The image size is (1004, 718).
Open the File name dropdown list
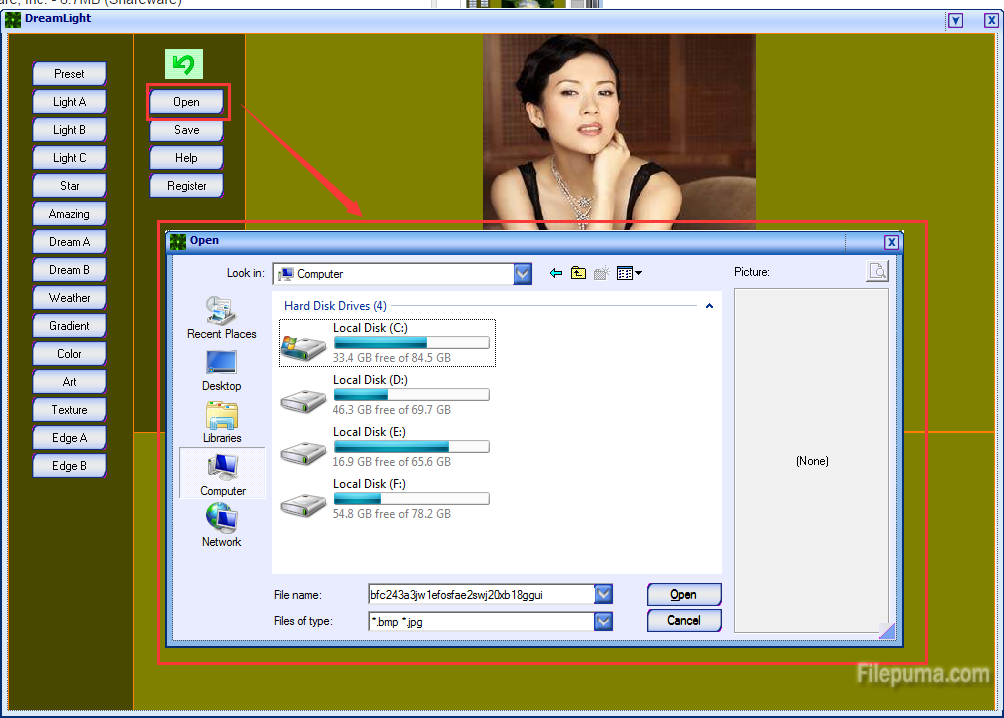603,595
